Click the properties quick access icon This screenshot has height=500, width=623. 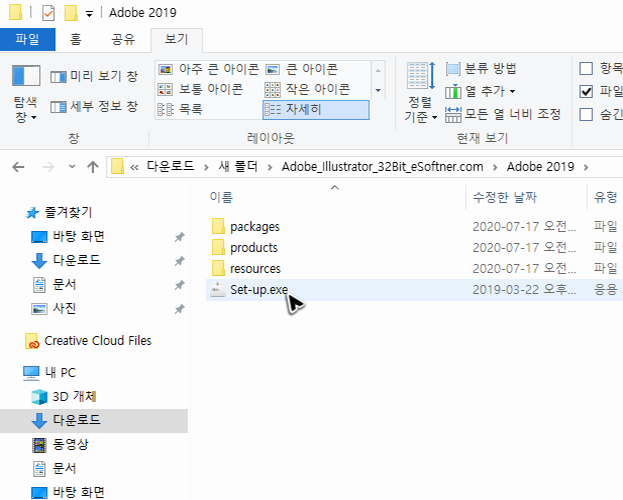48,13
